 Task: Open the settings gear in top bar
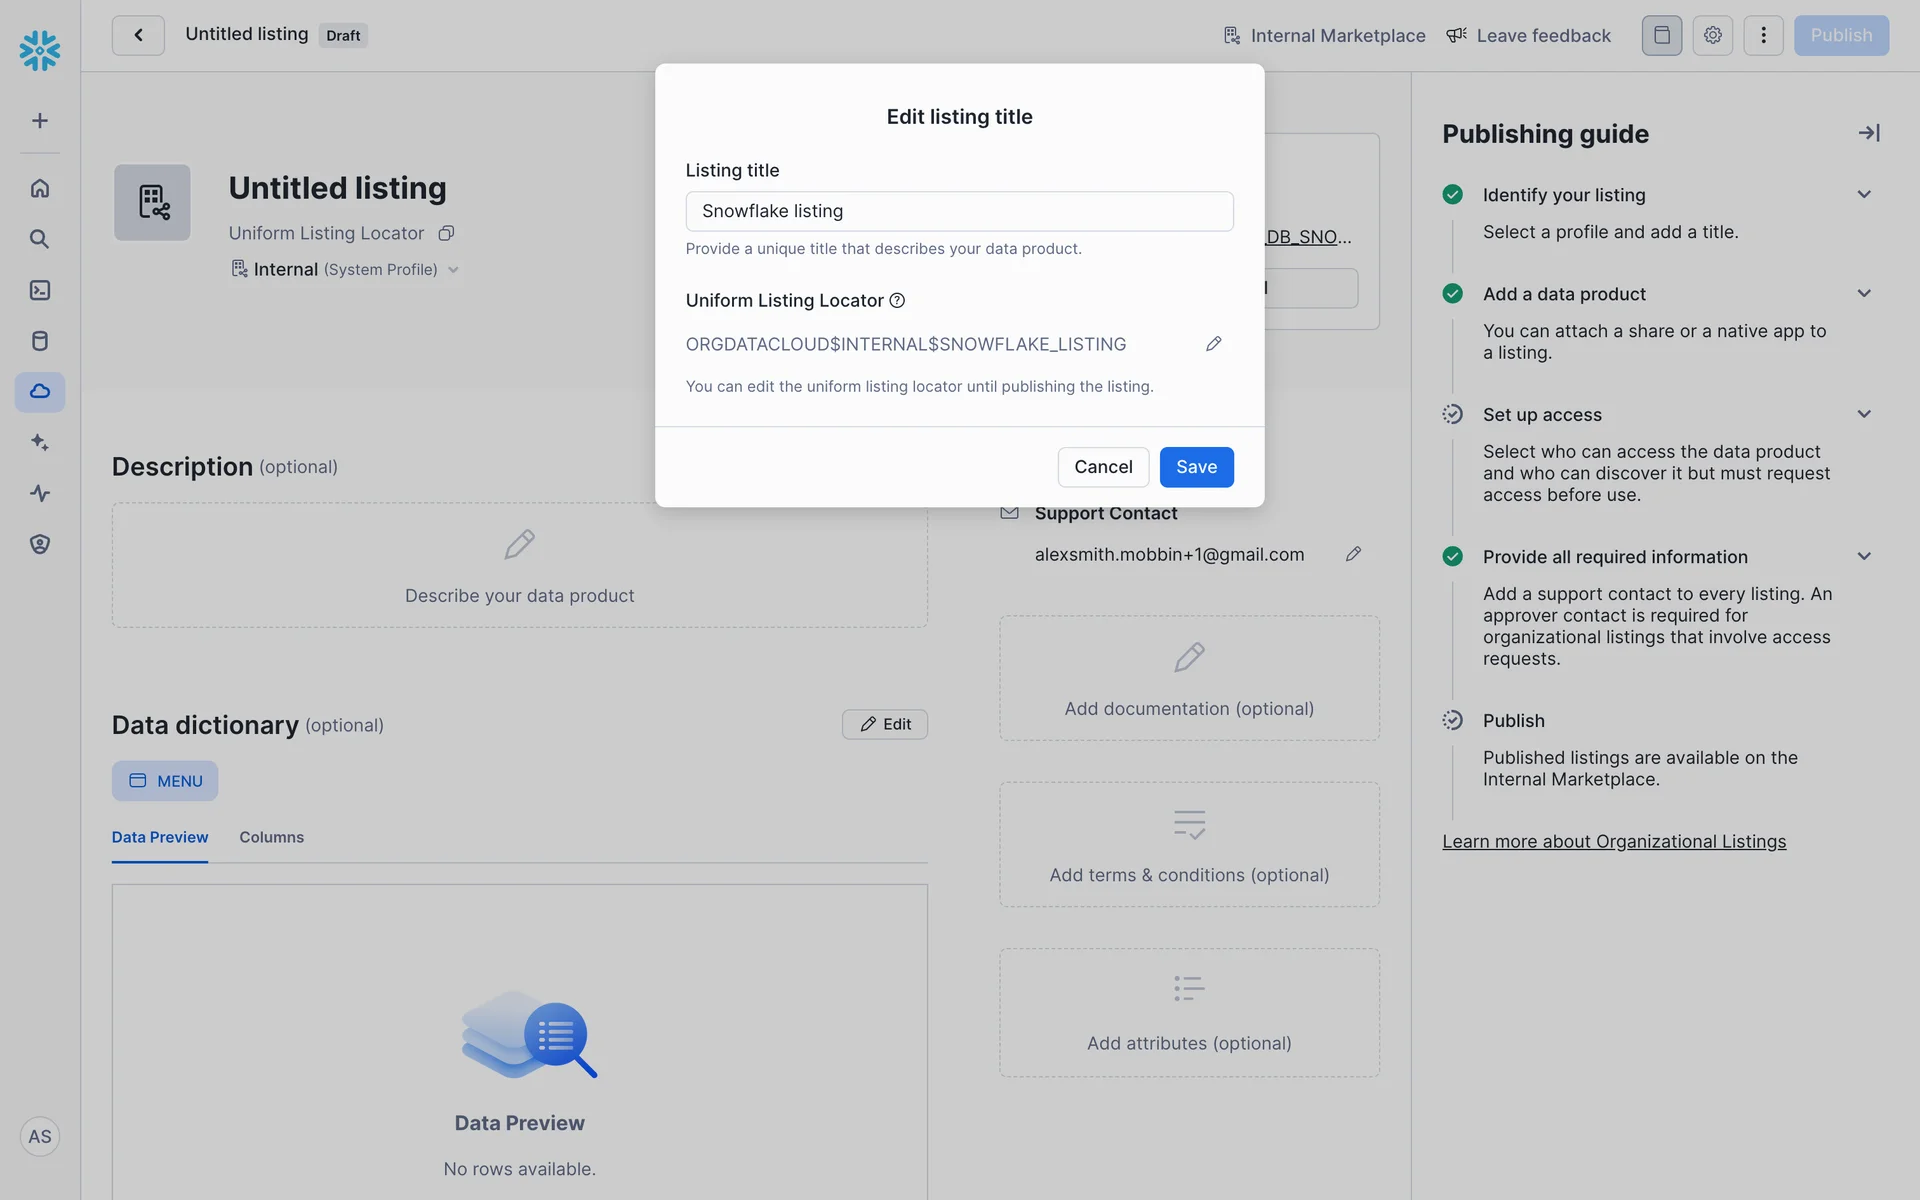pyautogui.click(x=1712, y=36)
